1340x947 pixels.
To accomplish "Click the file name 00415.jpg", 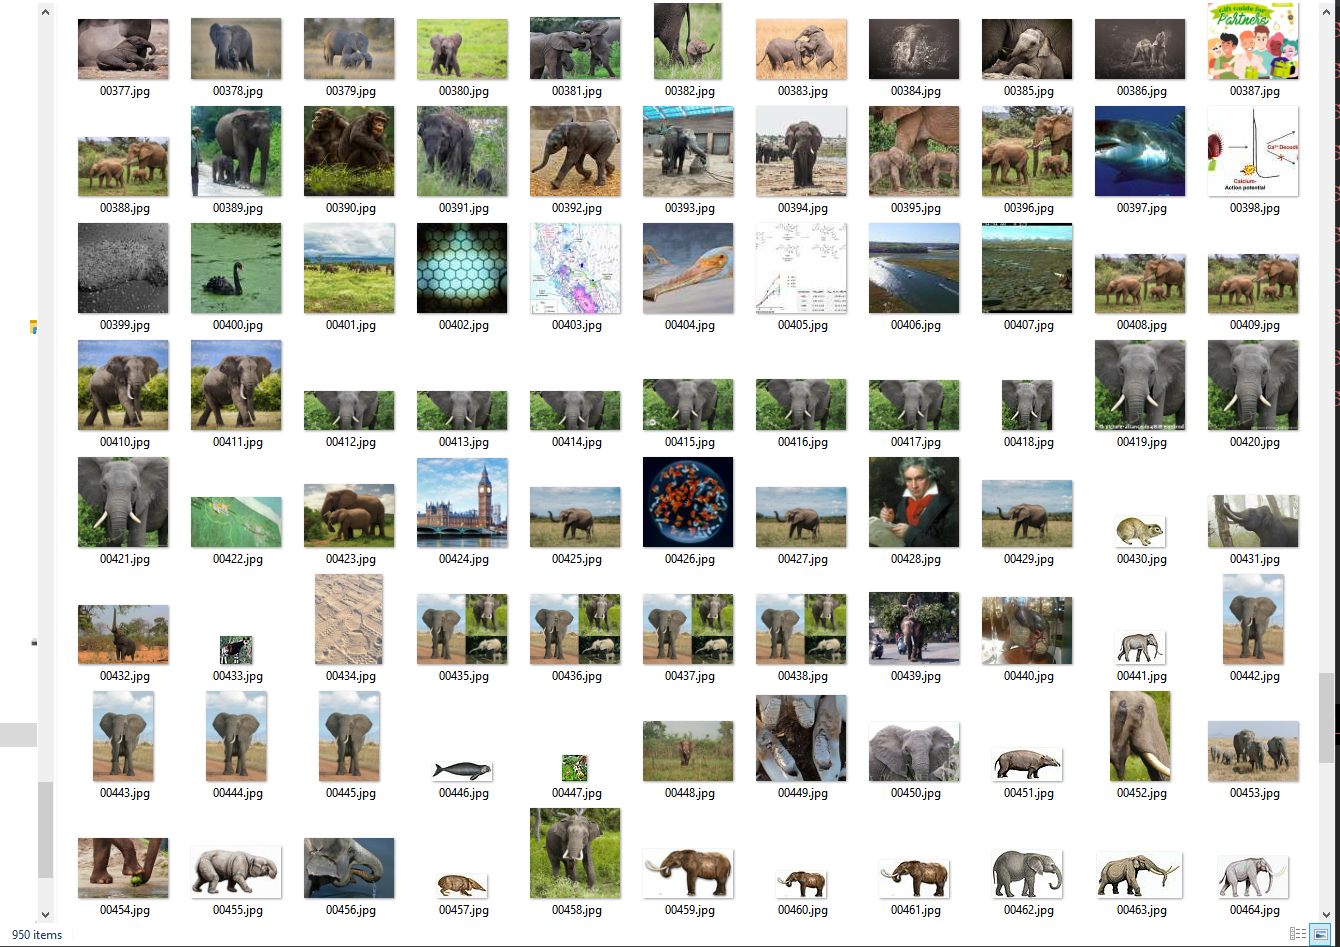I will coord(690,442).
